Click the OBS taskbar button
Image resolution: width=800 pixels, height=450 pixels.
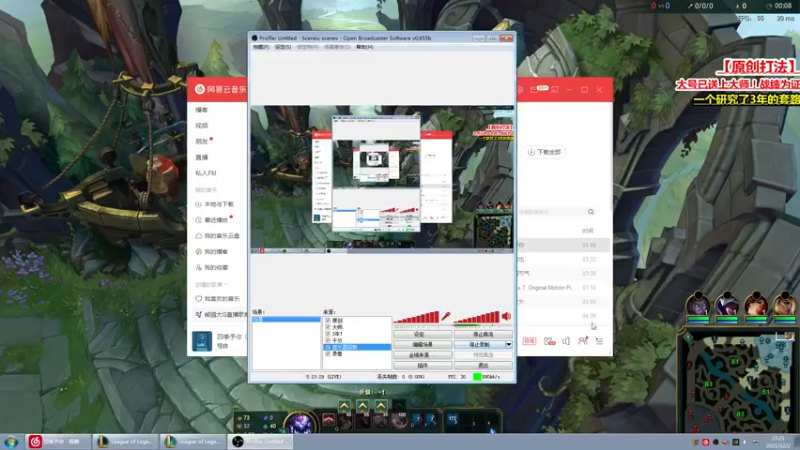(x=260, y=441)
